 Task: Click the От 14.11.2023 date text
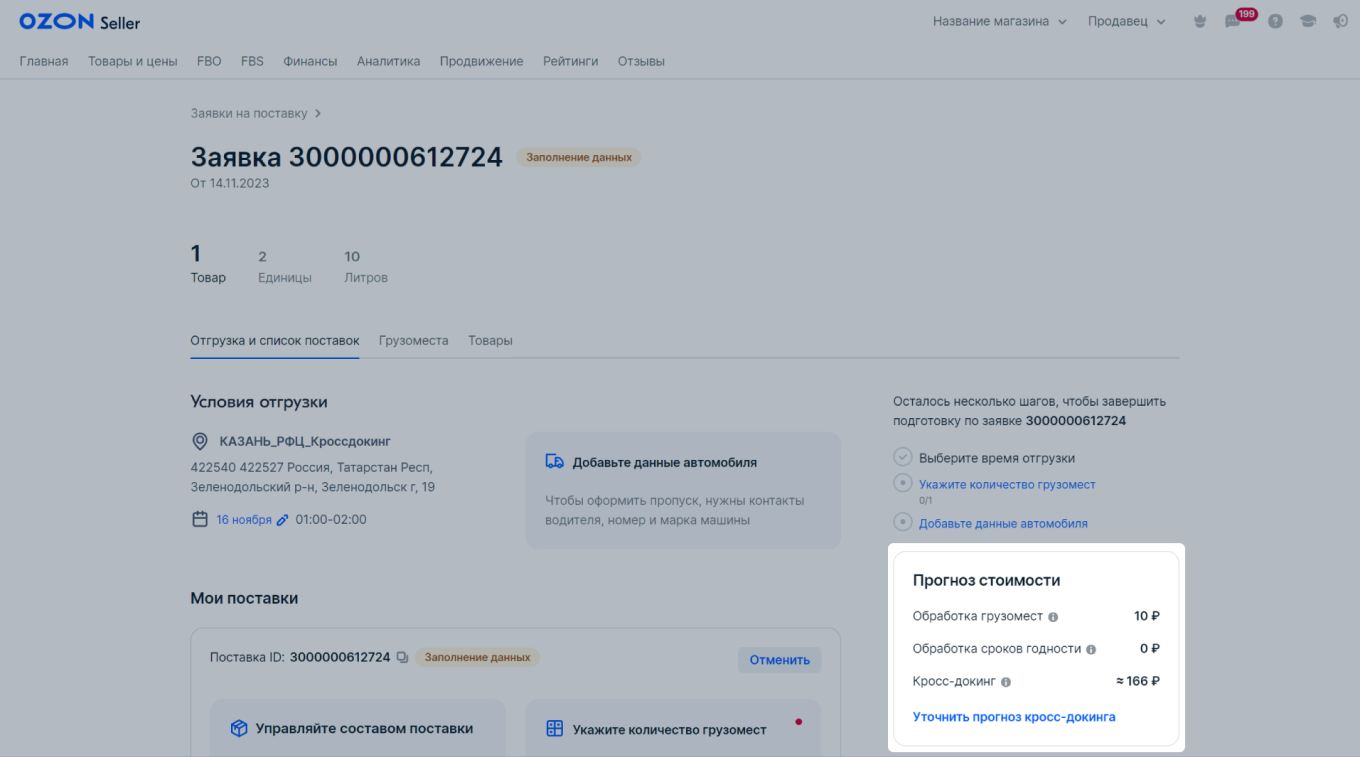tap(230, 183)
